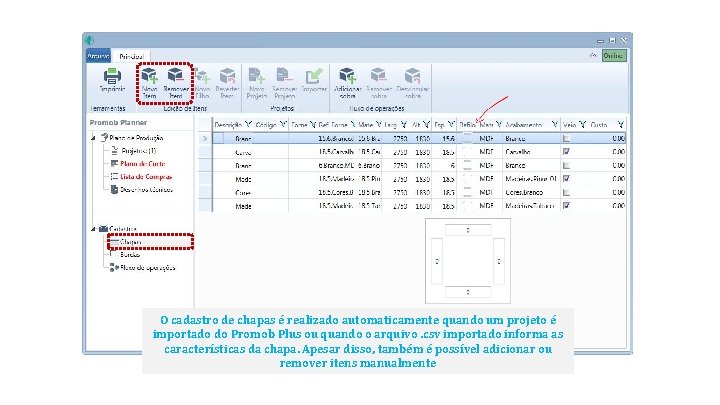Click the Promob app icon in title bar
This screenshot has width=720, height=405.
[89, 40]
